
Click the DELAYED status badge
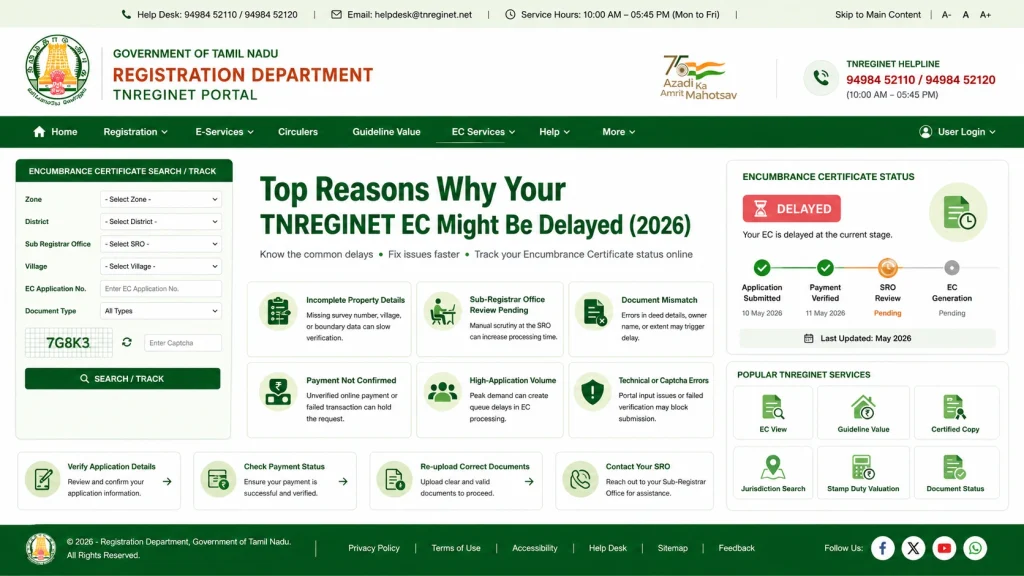(792, 208)
